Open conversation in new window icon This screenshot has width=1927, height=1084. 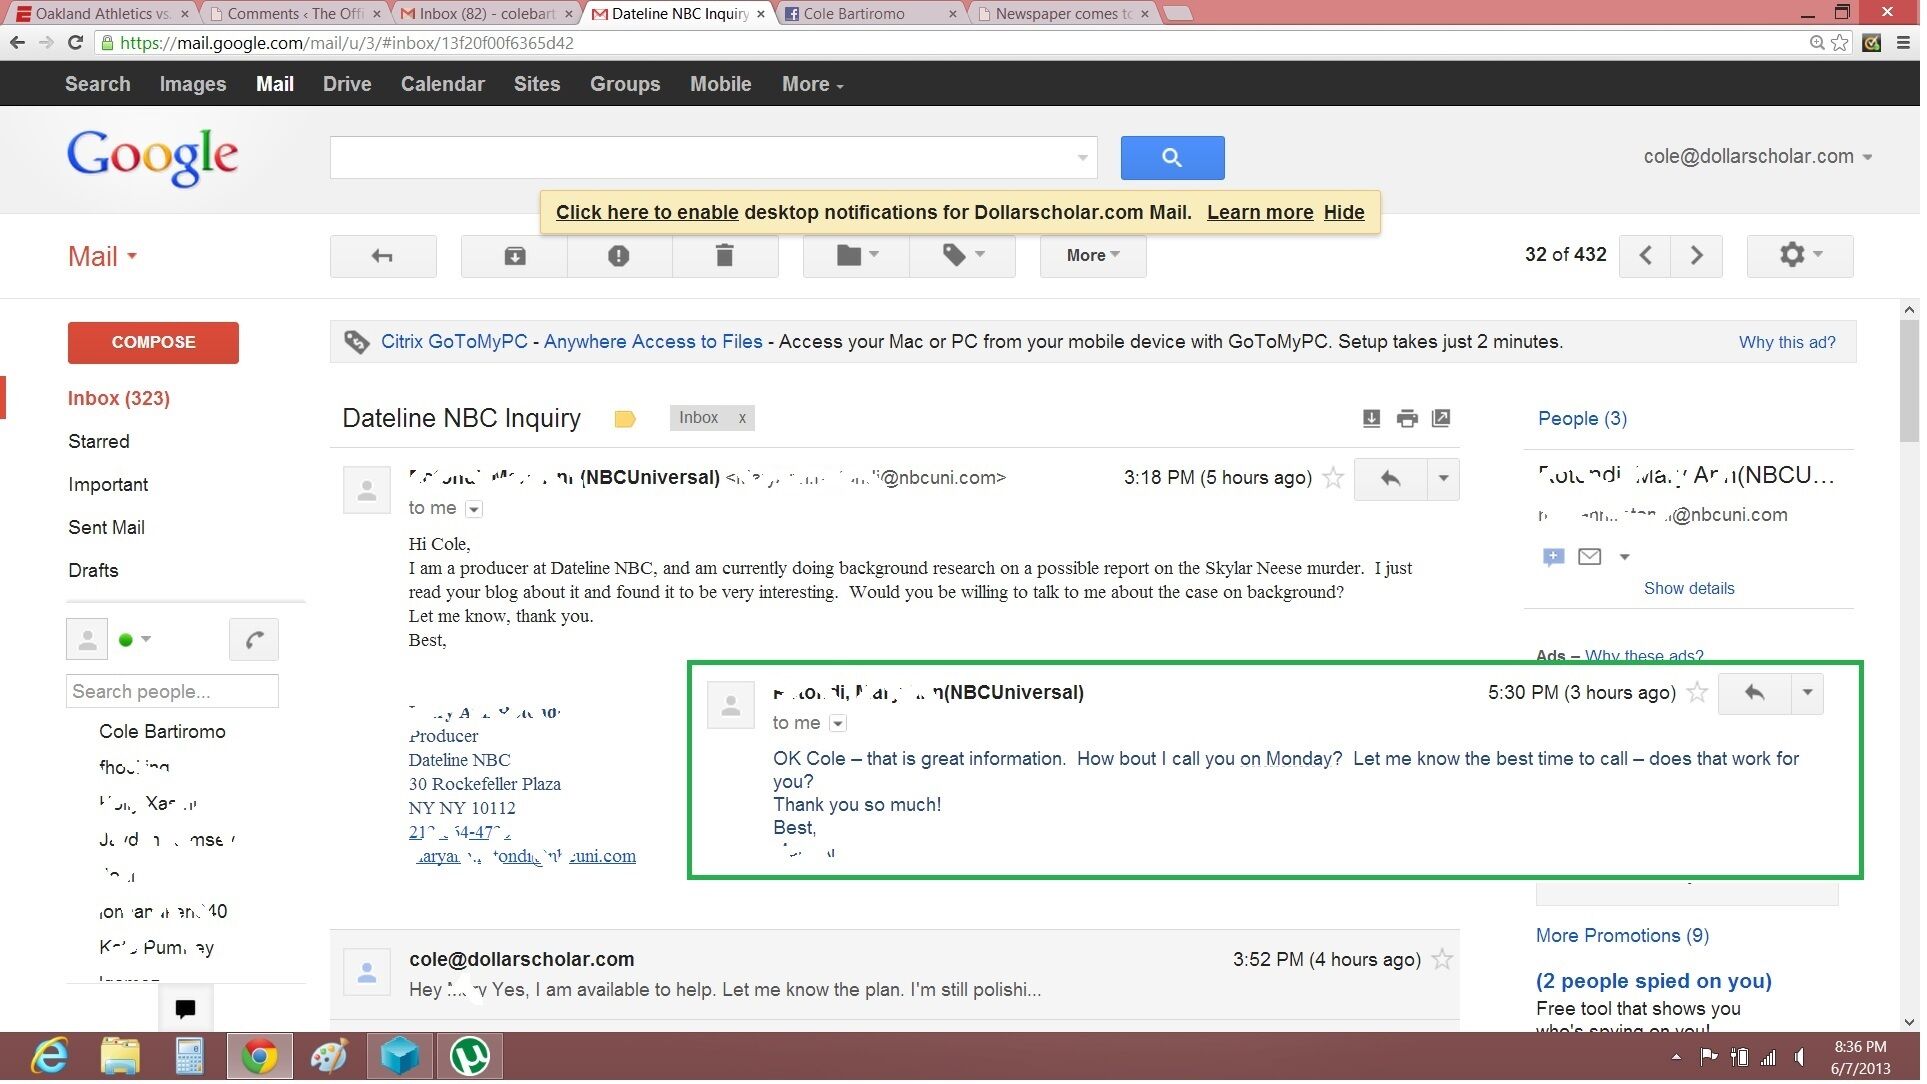(x=1446, y=419)
